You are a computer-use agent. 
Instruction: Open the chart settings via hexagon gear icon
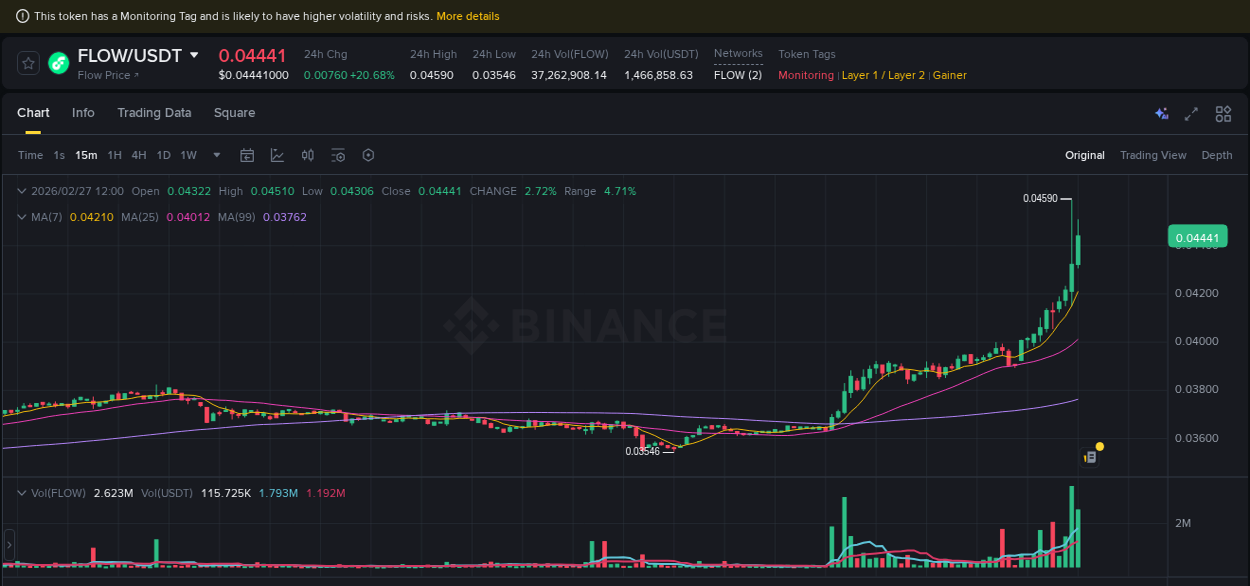click(x=368, y=155)
